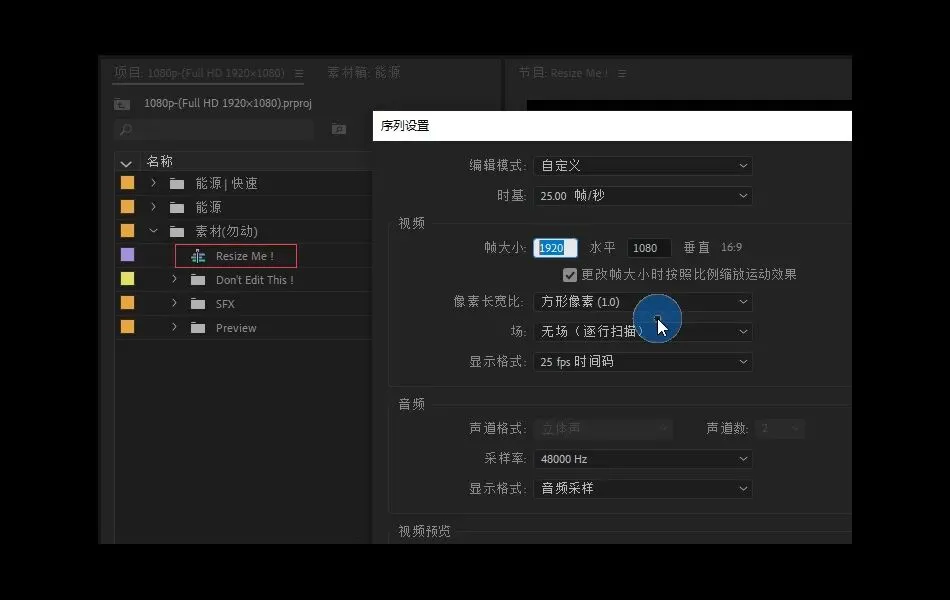Click the Resize Me ! sequence icon
Viewport: 950px width, 600px height.
click(x=198, y=256)
